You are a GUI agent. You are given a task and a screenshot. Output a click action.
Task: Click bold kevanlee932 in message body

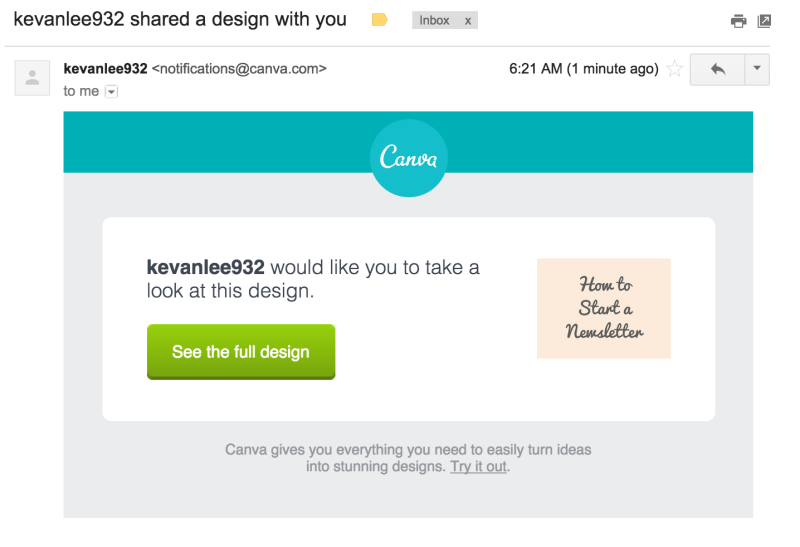[x=206, y=267]
